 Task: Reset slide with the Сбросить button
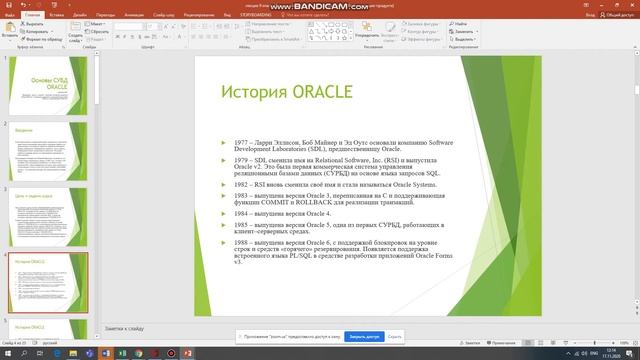point(97,31)
